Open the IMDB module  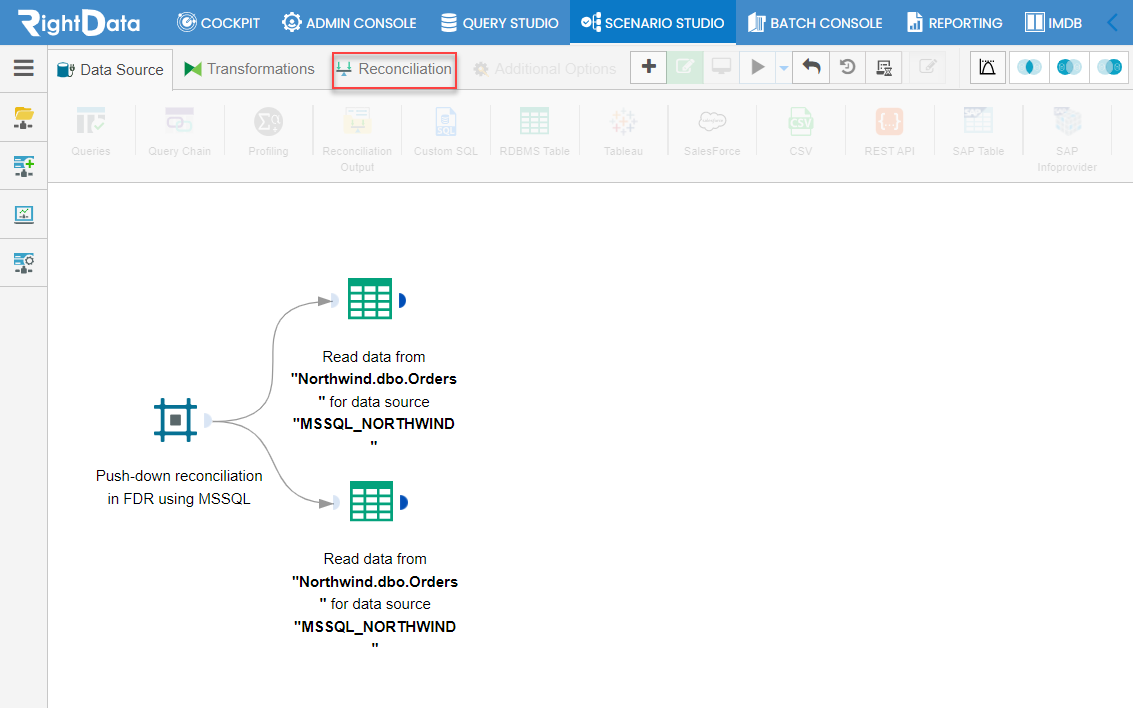coord(1054,22)
